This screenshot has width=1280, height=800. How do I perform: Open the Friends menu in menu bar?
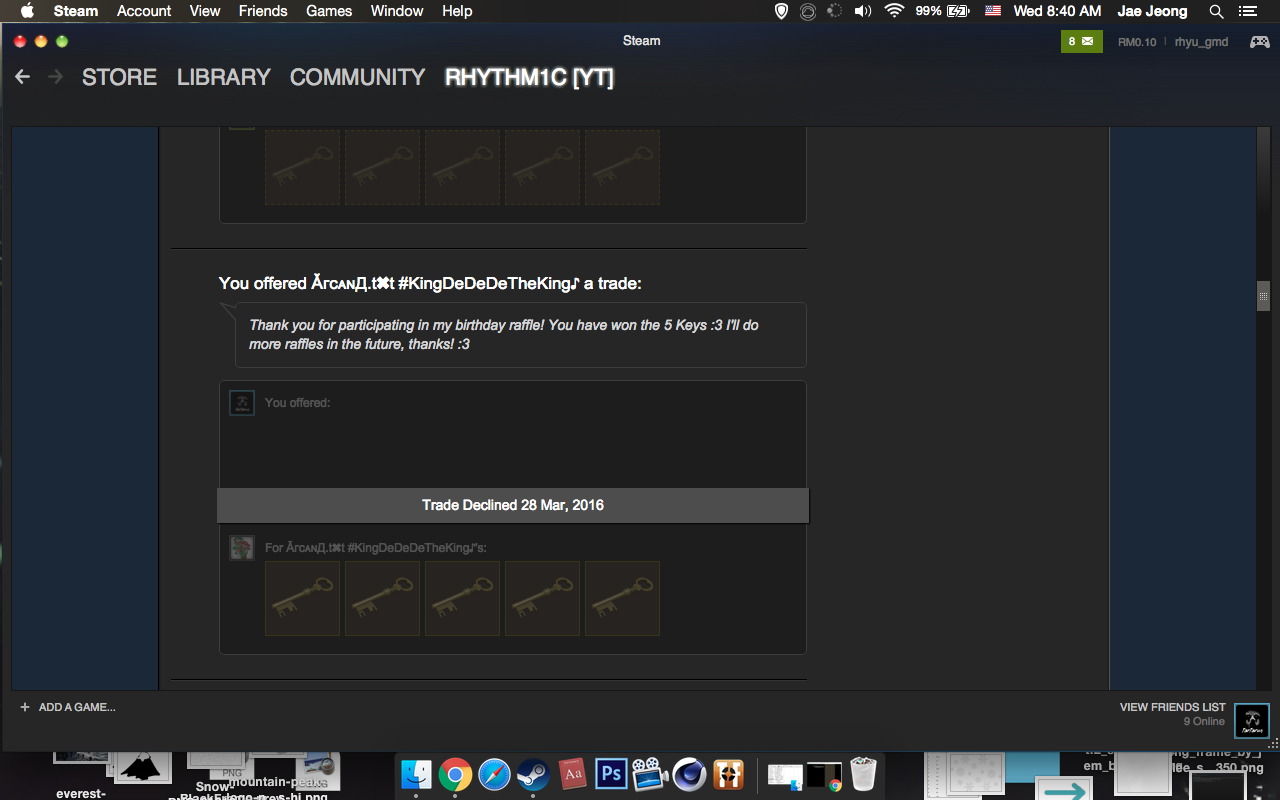(263, 11)
